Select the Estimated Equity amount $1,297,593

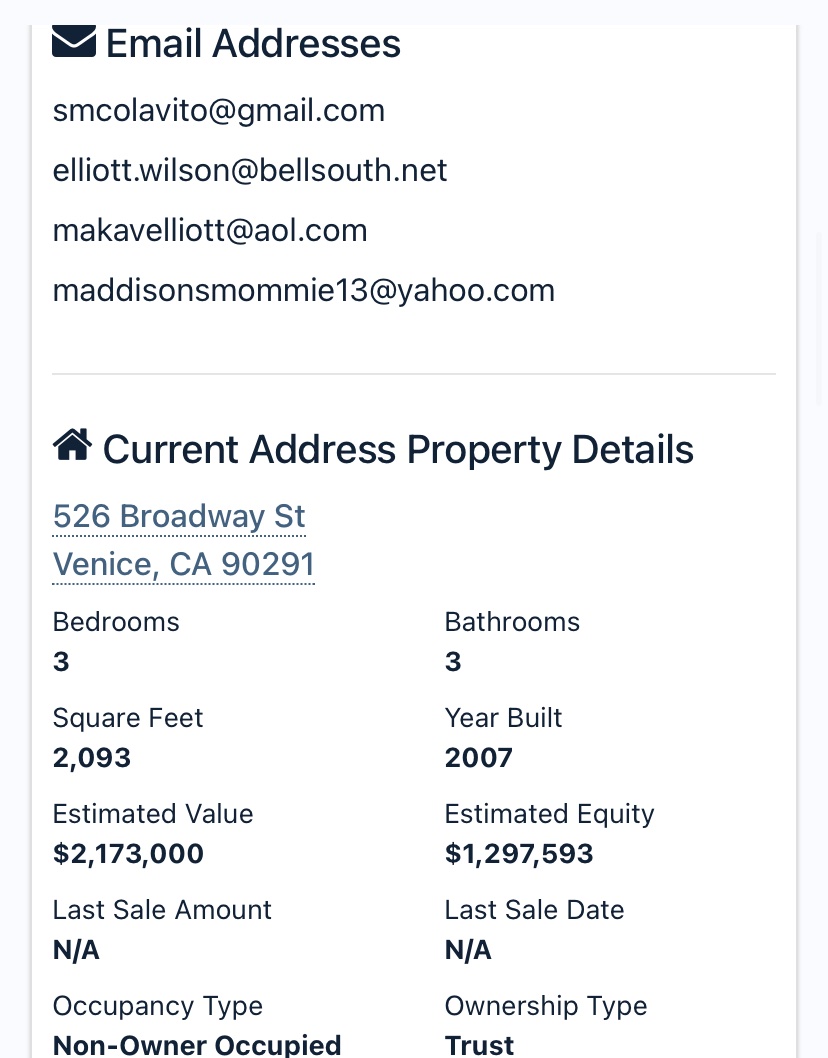pos(519,854)
